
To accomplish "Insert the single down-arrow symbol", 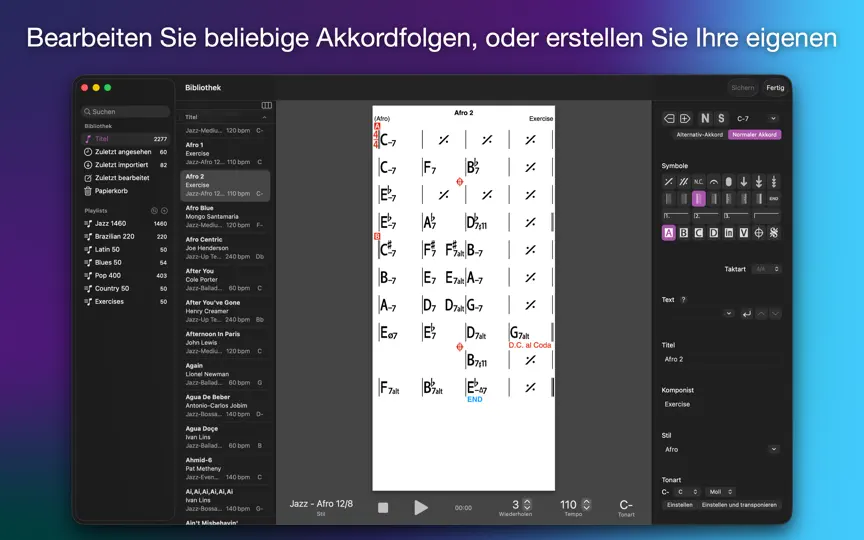I will [744, 182].
